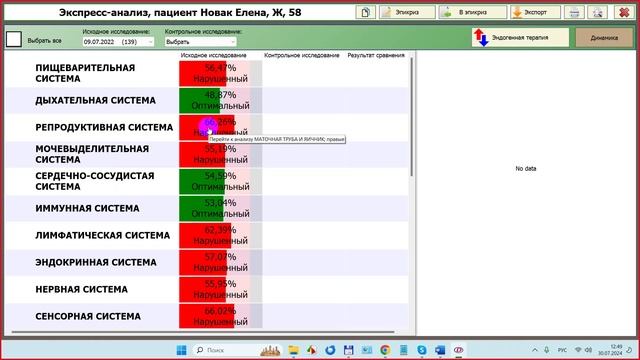Close the express-analysis with red X

(x=624, y=12)
